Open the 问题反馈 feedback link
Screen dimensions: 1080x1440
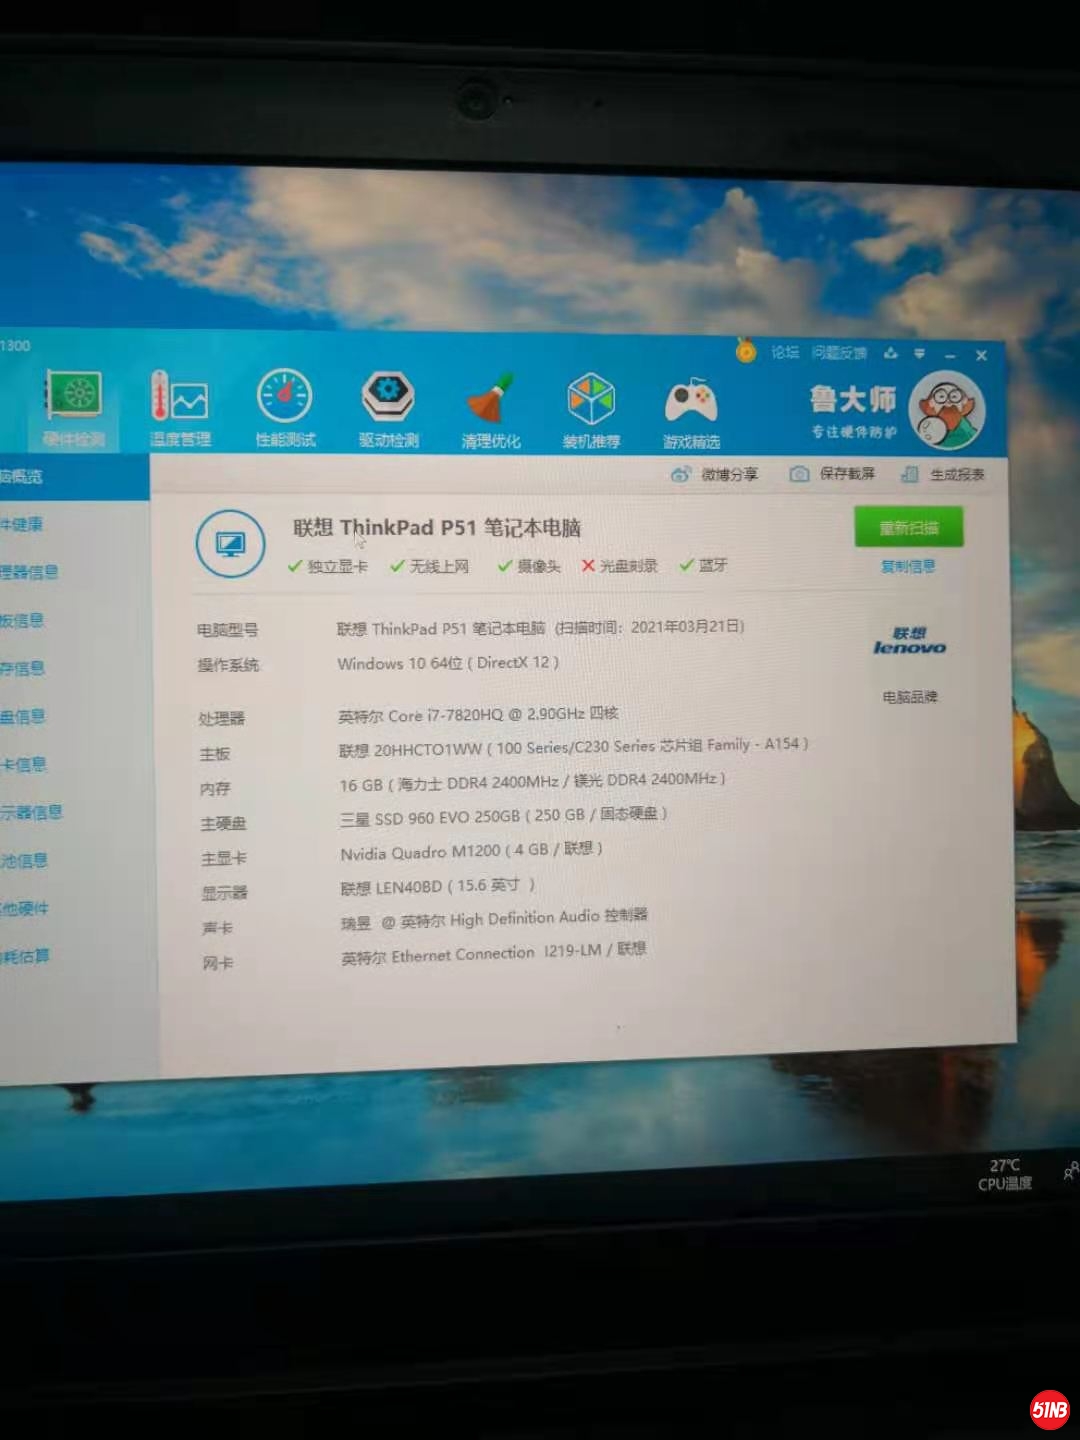[x=839, y=353]
